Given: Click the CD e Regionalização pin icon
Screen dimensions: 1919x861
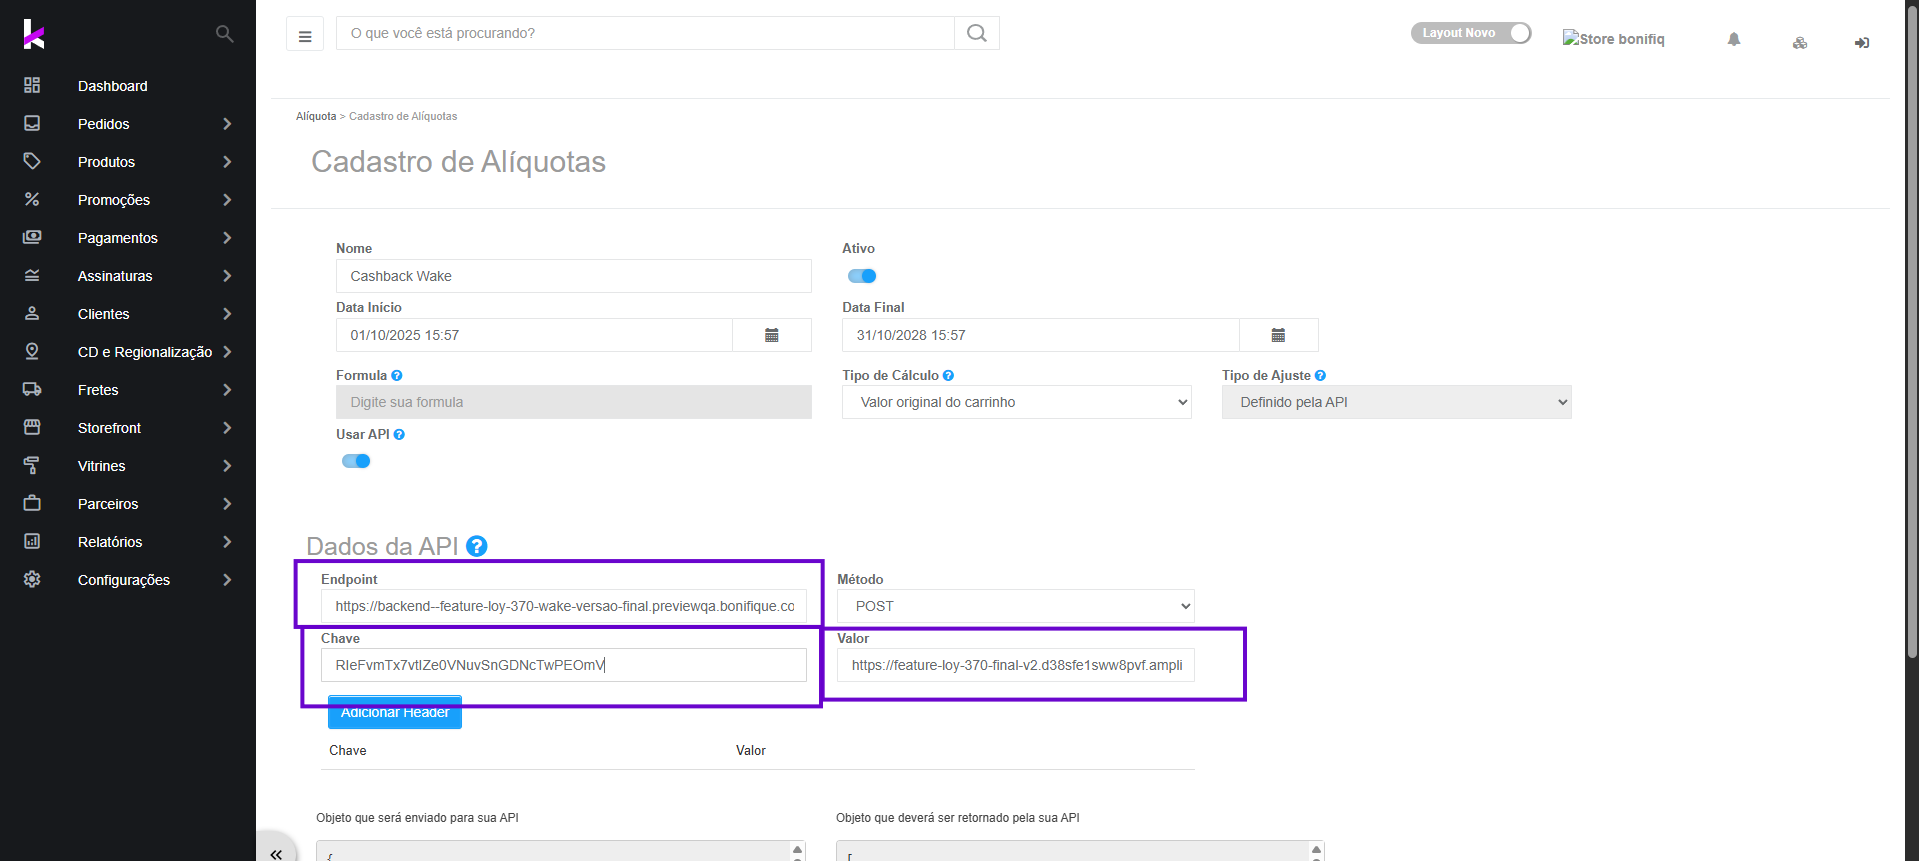Looking at the screenshot, I should click(32, 352).
